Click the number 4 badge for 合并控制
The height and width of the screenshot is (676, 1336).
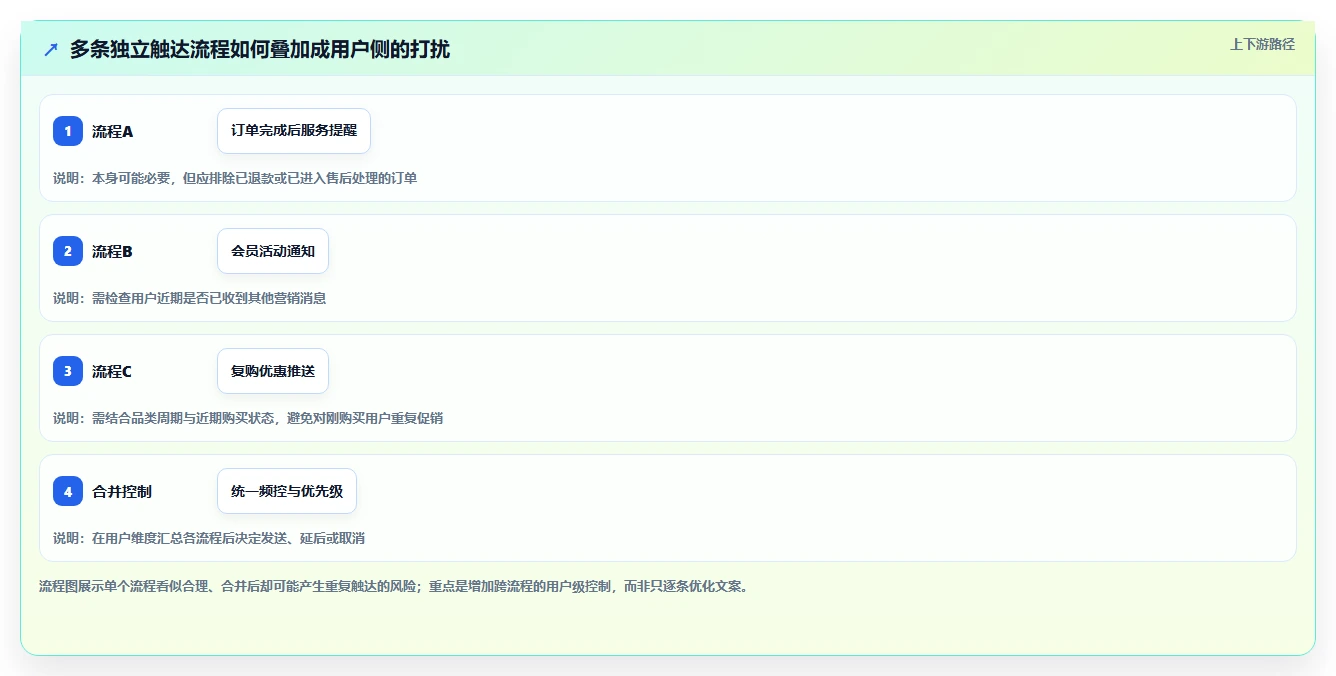[68, 491]
